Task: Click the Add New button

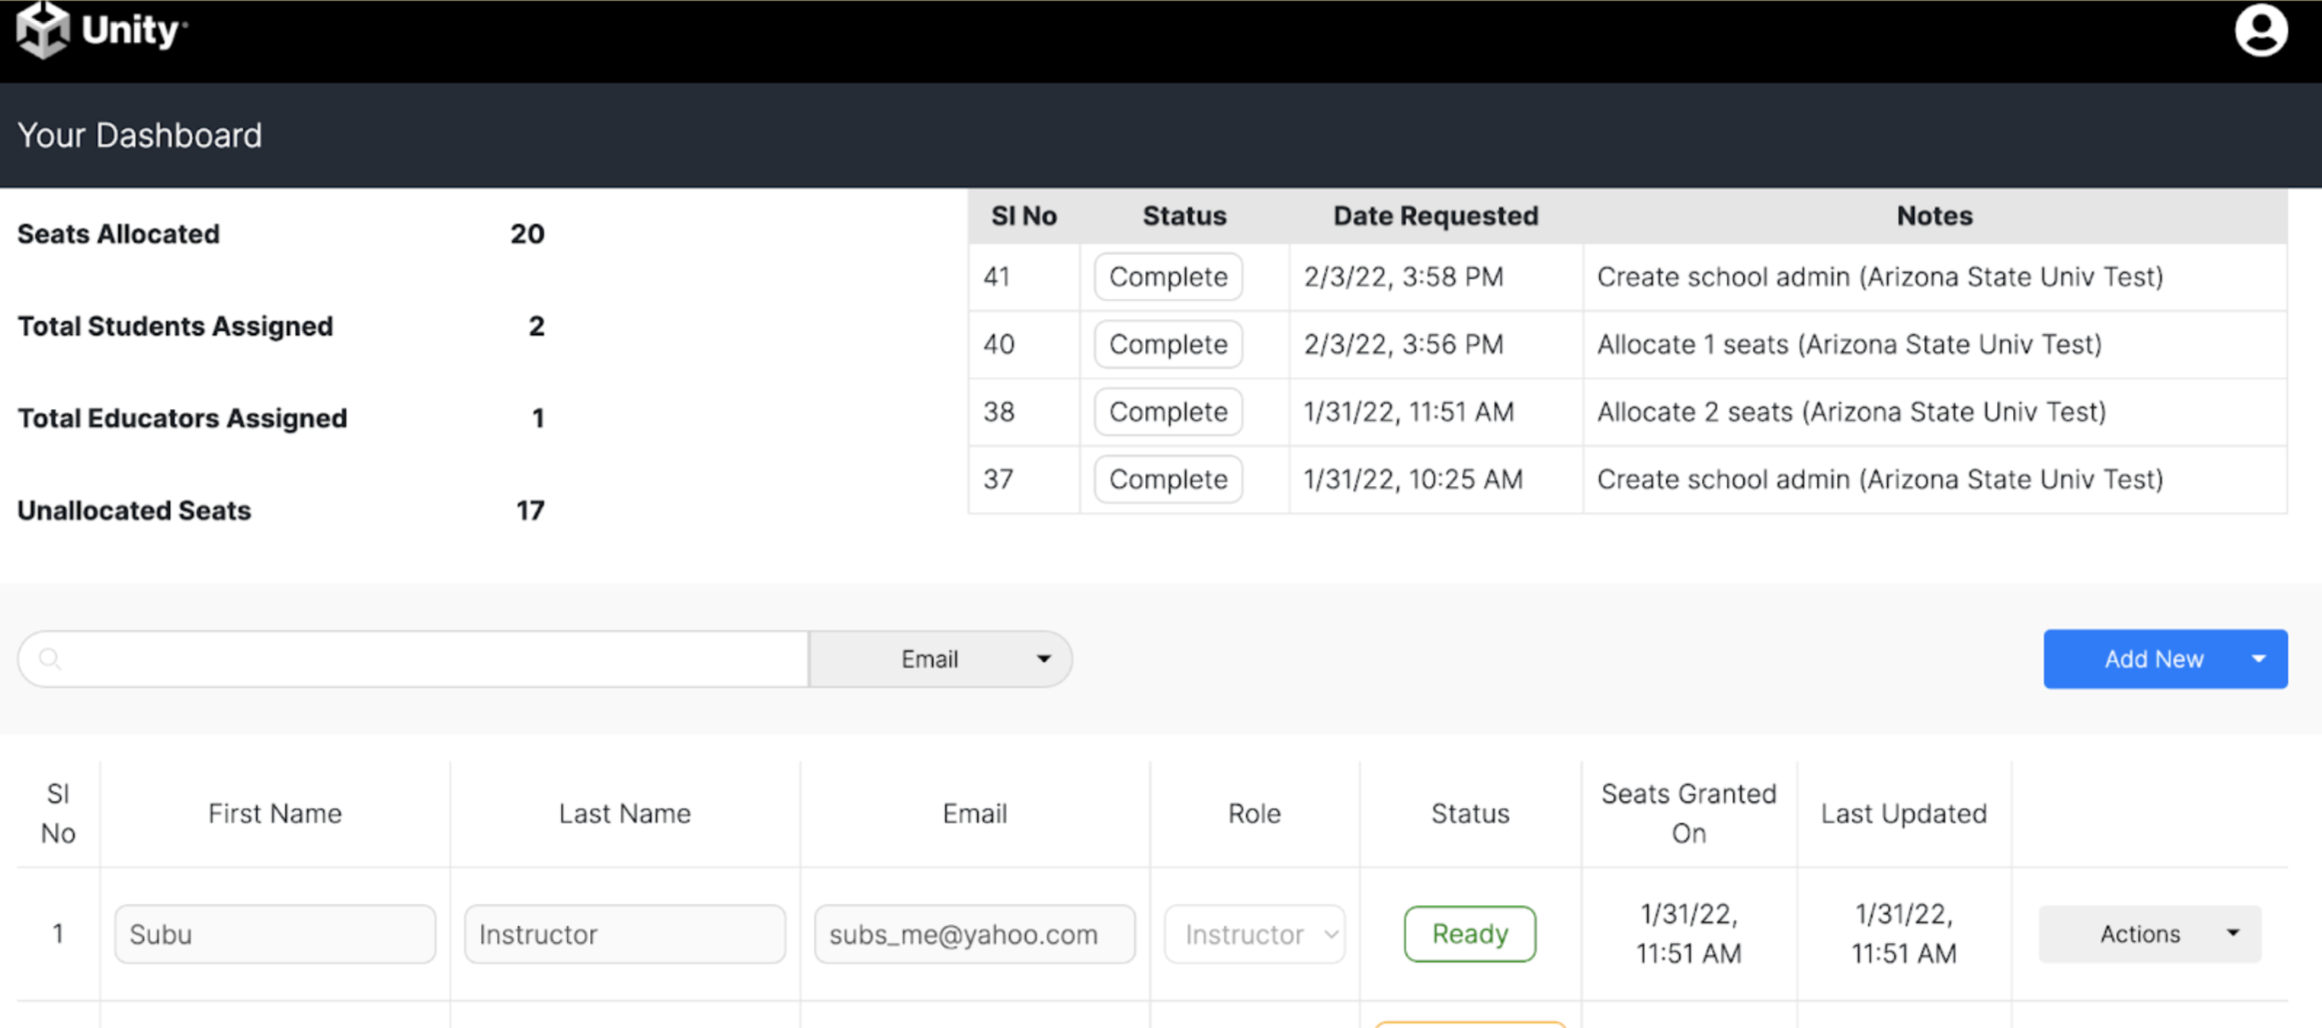Action: tap(2152, 659)
